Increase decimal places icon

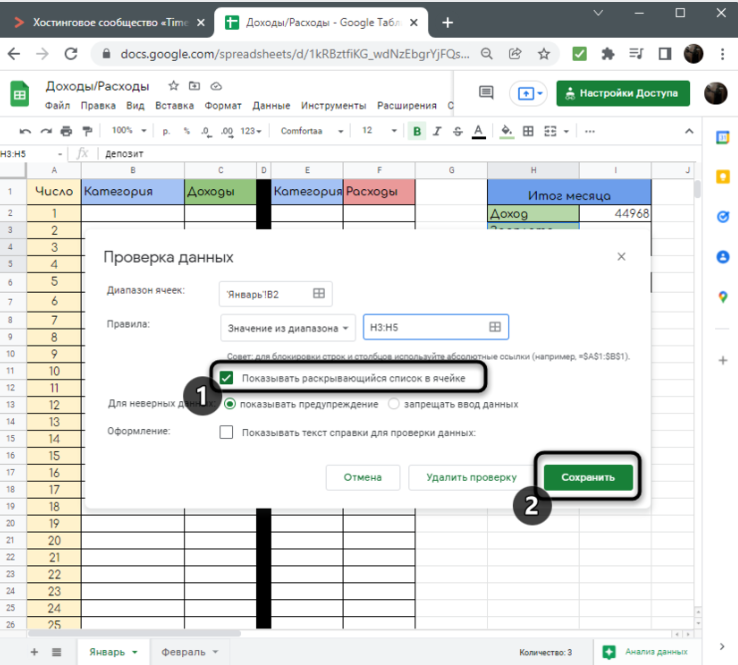[227, 131]
